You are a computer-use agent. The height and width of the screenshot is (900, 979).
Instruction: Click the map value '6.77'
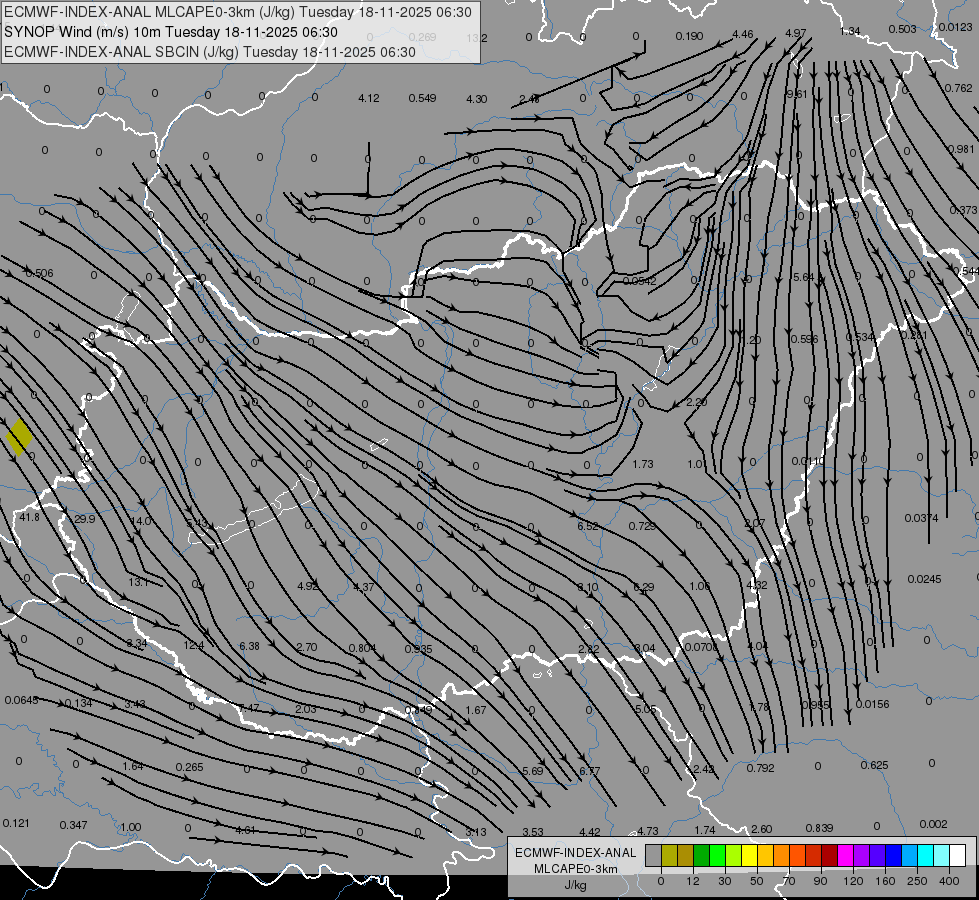coord(589,771)
